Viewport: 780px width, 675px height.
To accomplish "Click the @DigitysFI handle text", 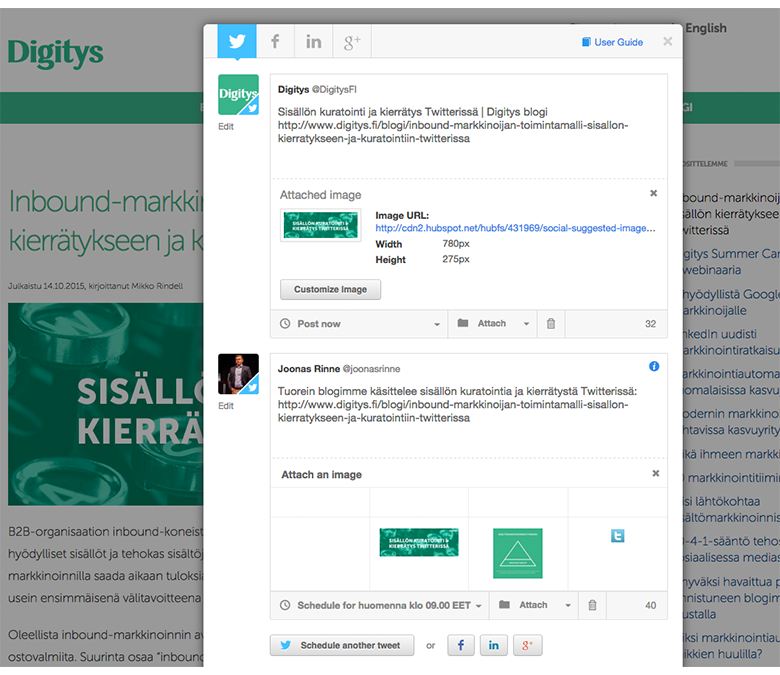I will [334, 90].
